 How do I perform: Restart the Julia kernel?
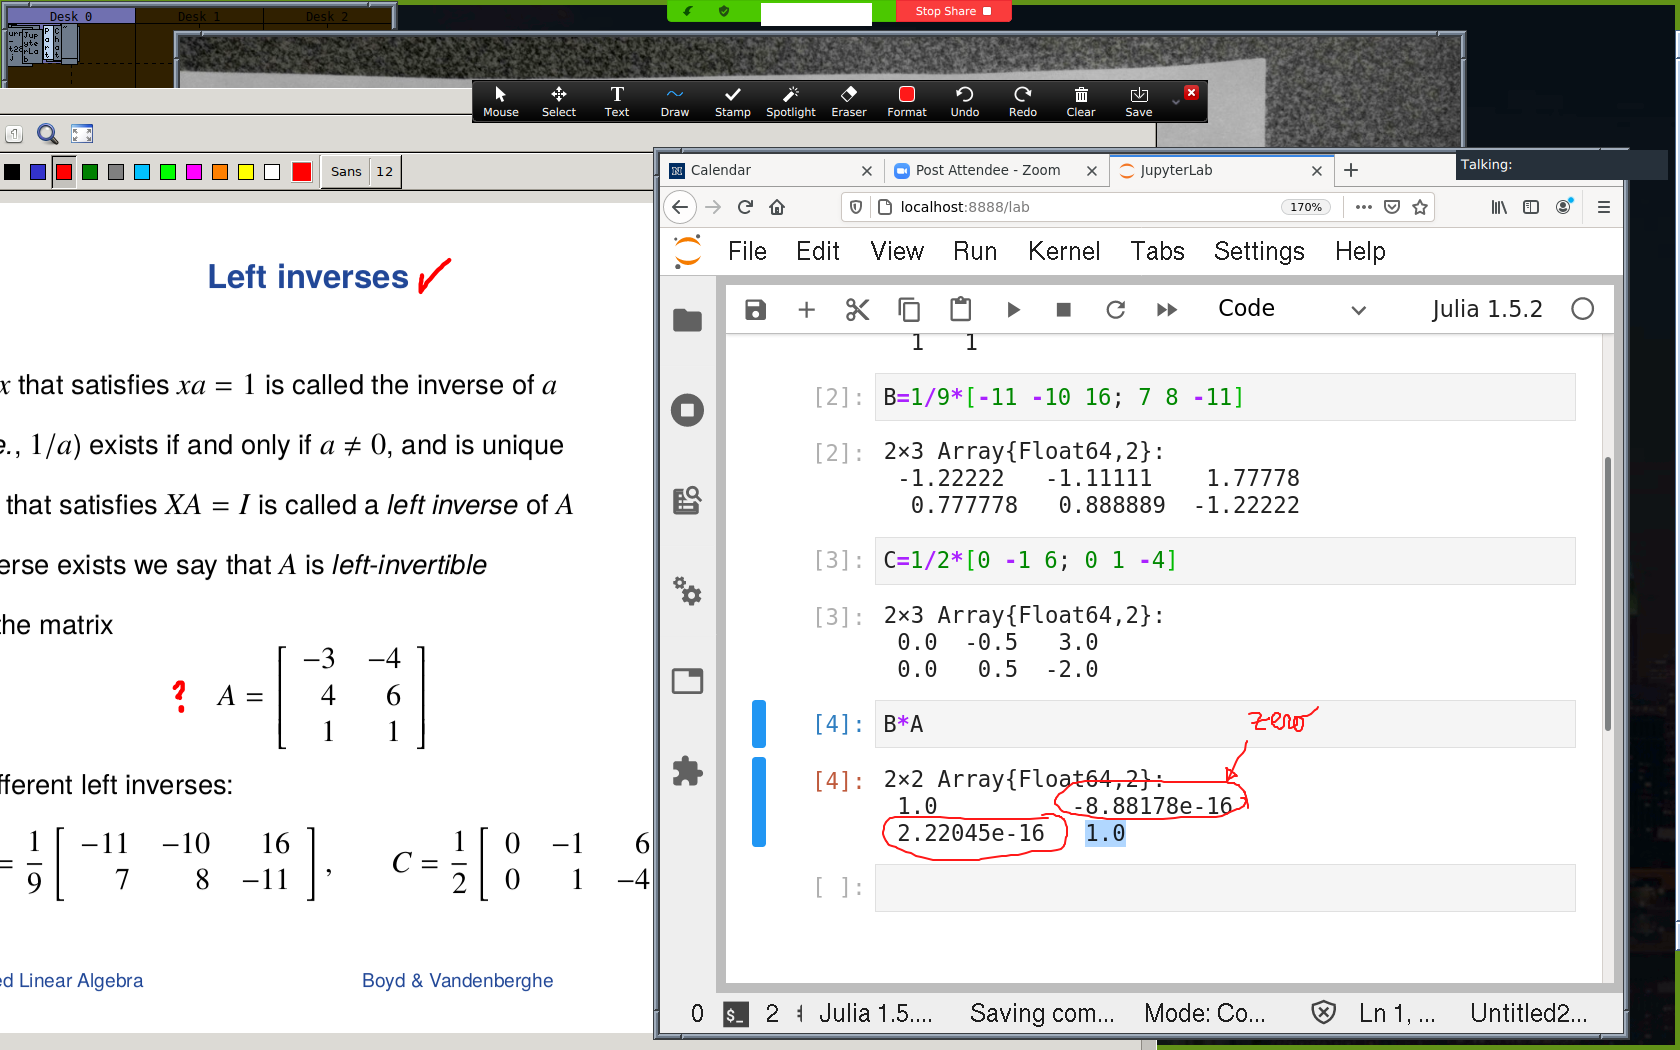pyautogui.click(x=1115, y=310)
